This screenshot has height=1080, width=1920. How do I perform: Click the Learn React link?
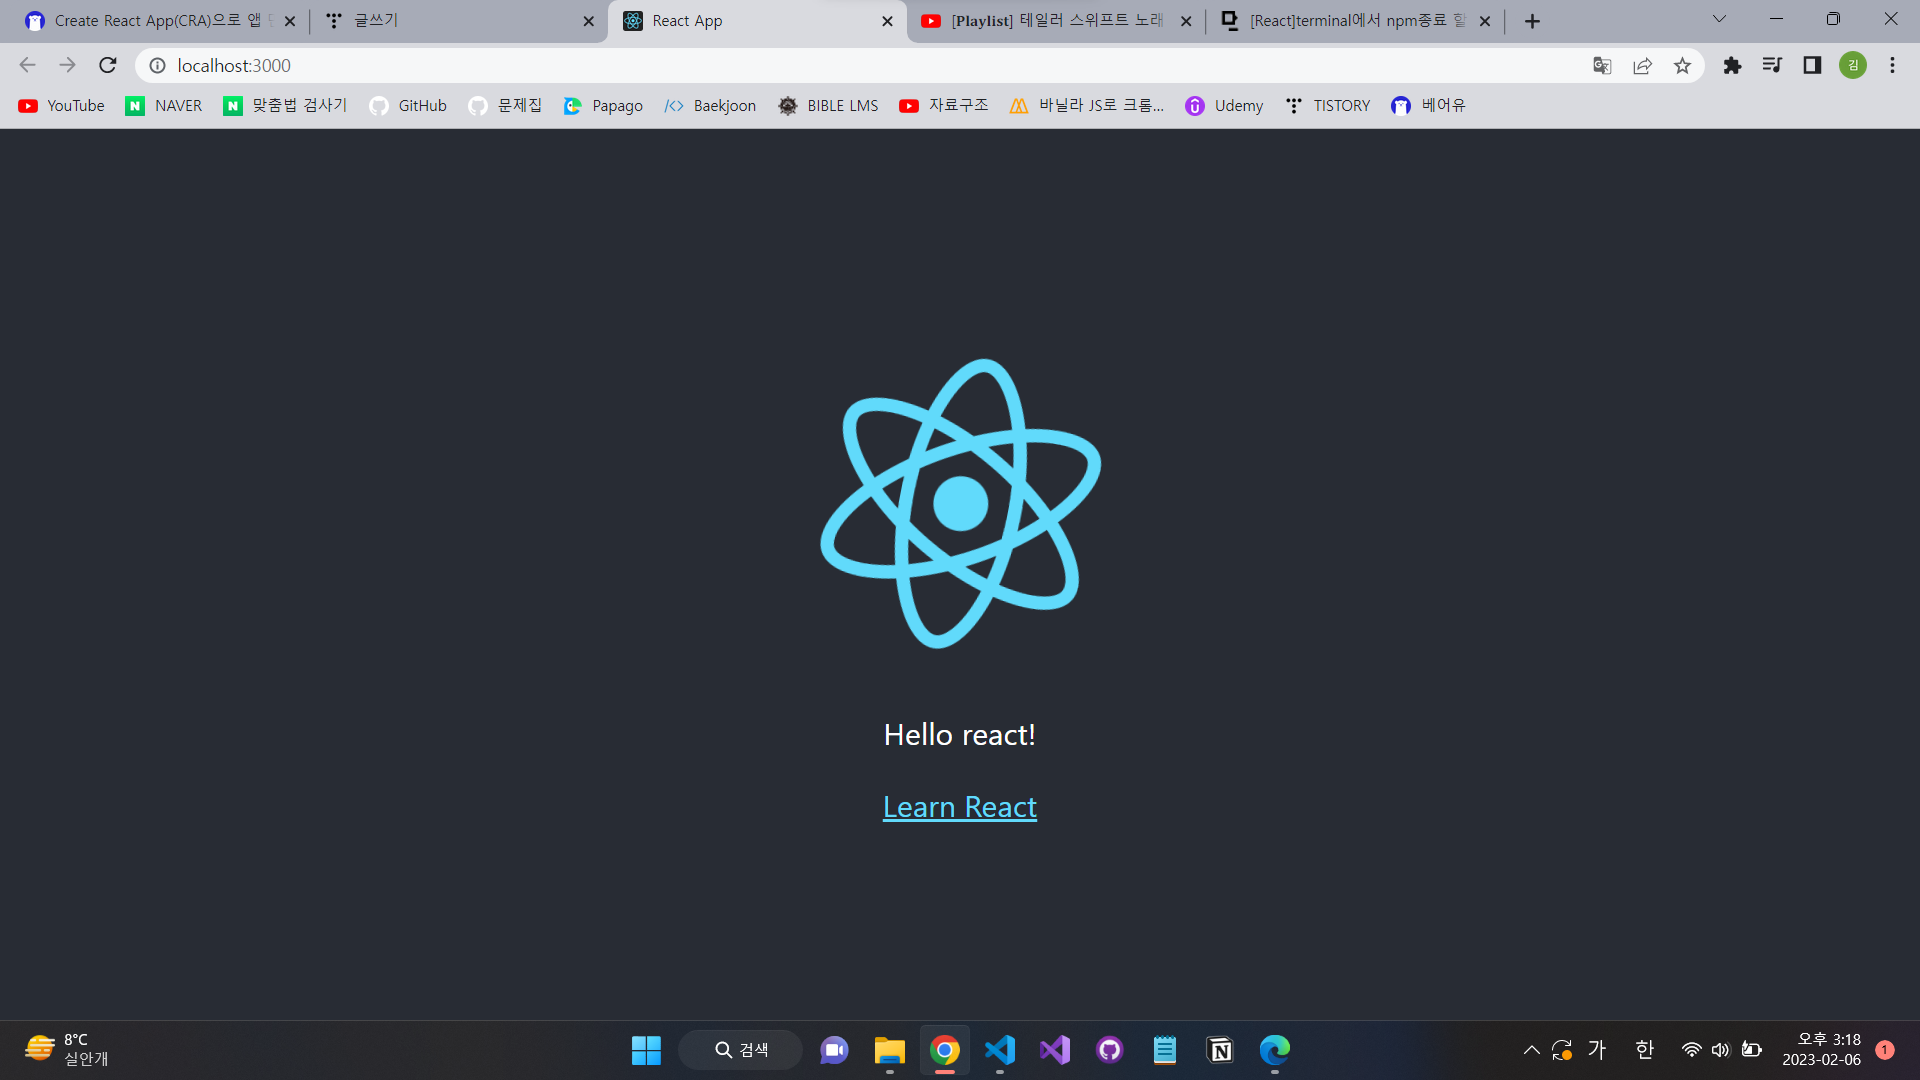(959, 807)
